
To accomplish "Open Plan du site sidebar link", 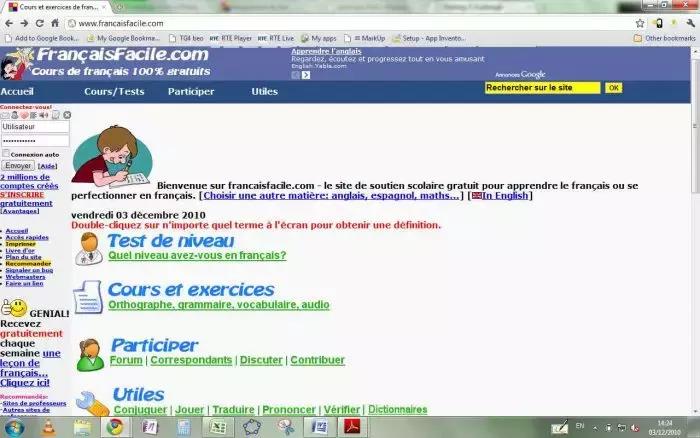I will click(x=23, y=257).
